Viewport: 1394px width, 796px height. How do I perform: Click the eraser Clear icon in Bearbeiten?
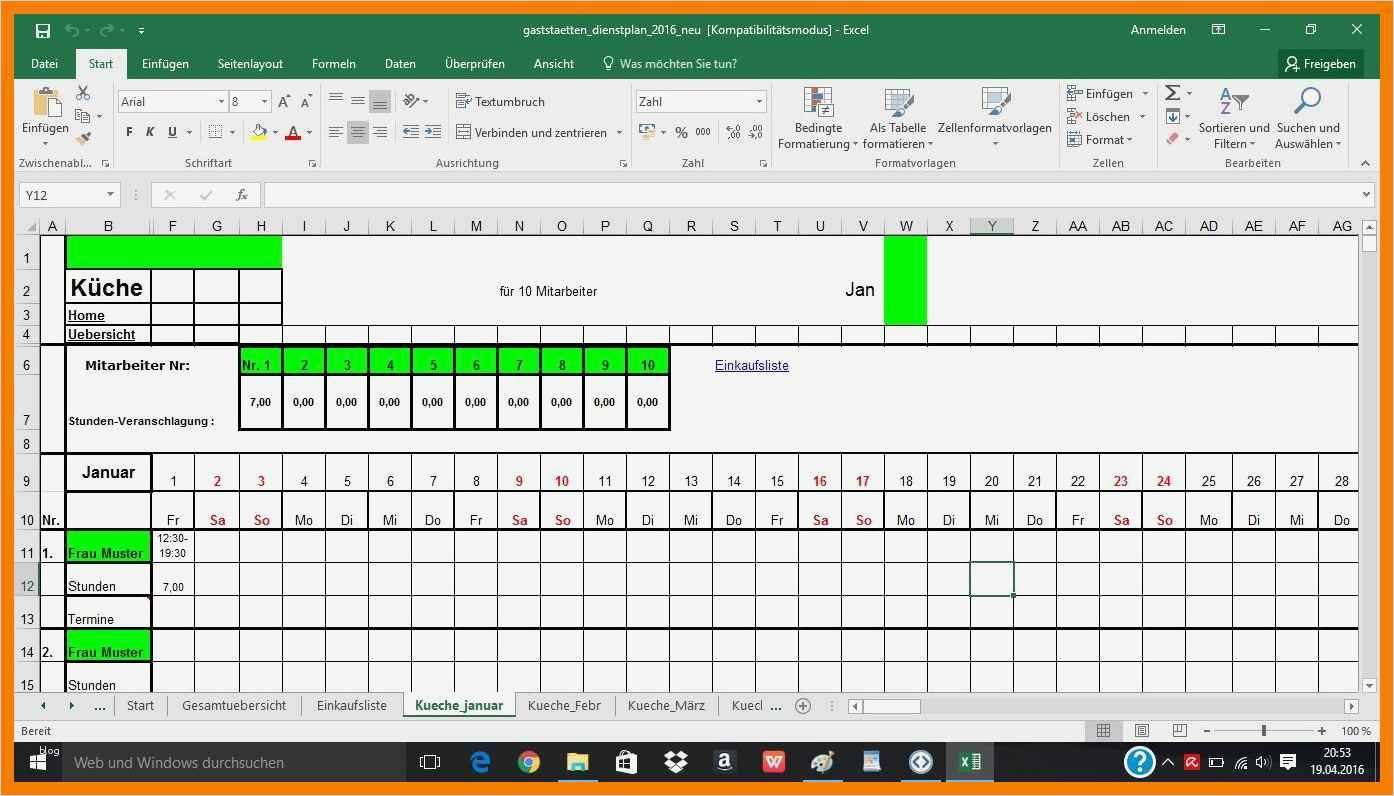1172,139
